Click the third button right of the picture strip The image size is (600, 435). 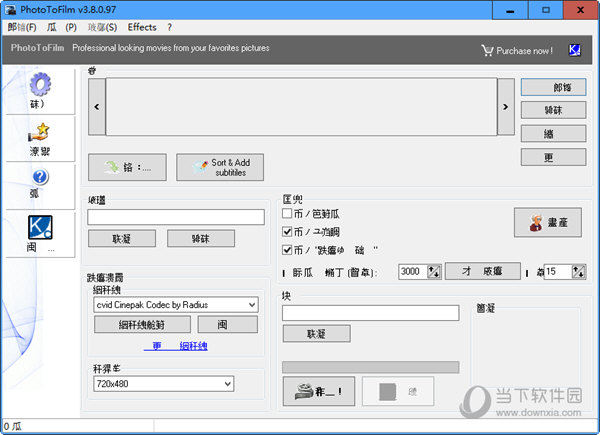(x=553, y=134)
